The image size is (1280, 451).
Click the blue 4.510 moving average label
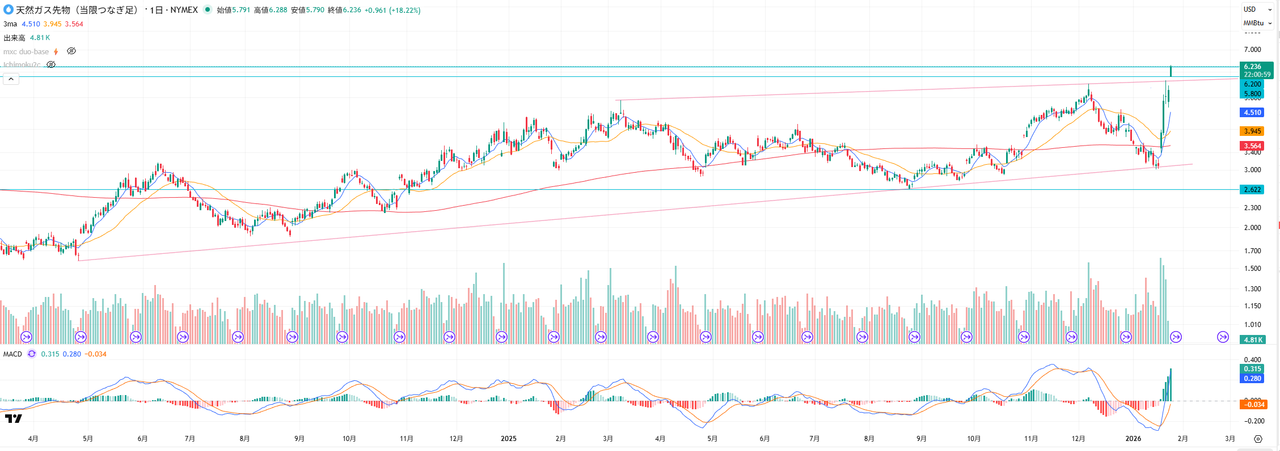(1252, 113)
